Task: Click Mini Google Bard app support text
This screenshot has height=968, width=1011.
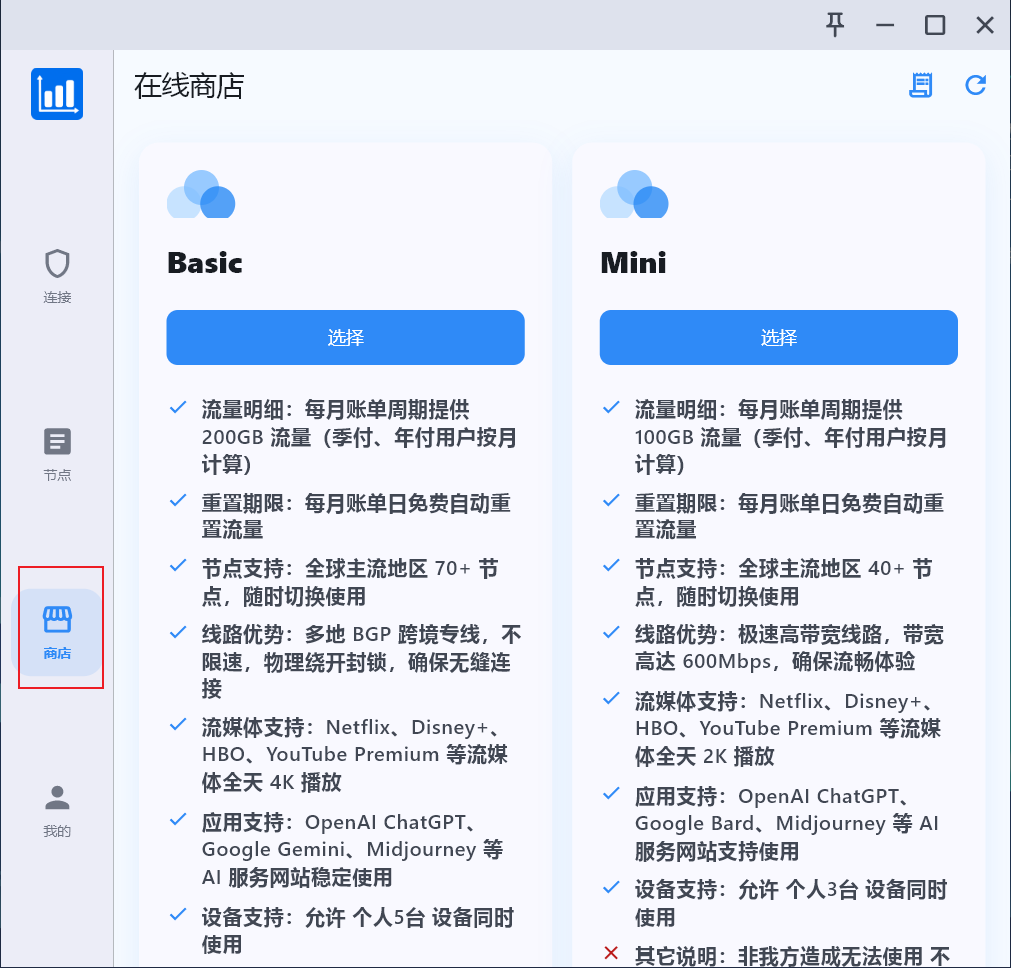Action: click(x=787, y=824)
